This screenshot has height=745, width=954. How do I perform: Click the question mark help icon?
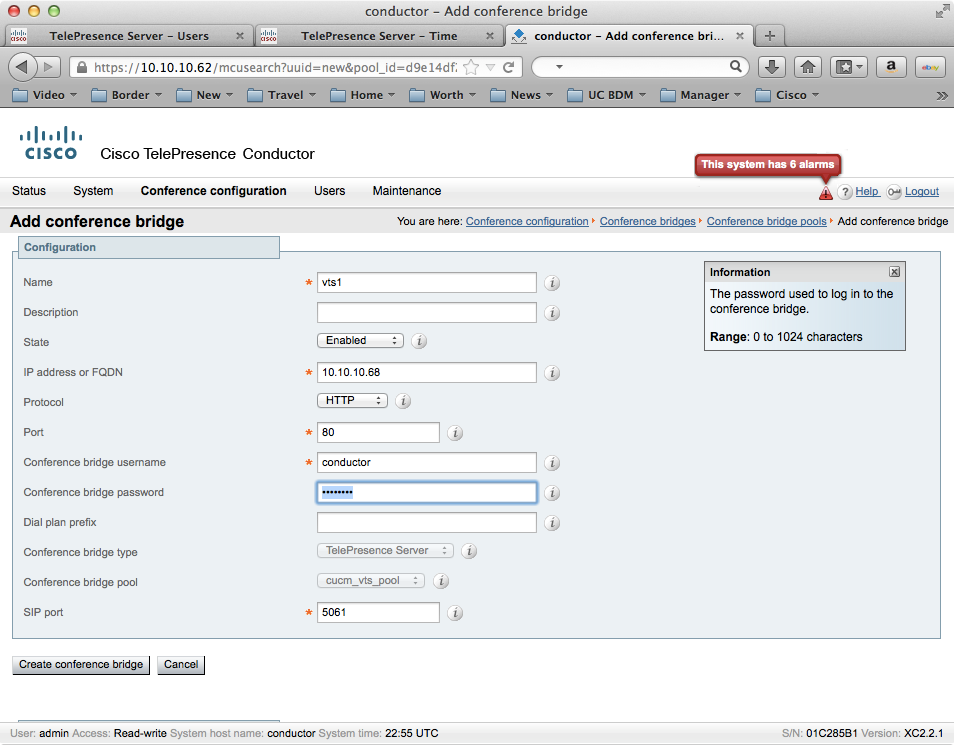[x=844, y=192]
